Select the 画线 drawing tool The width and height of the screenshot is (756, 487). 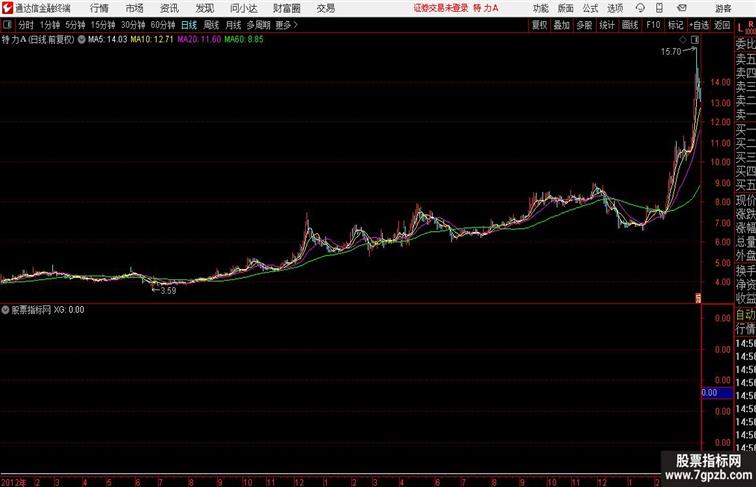click(630, 25)
